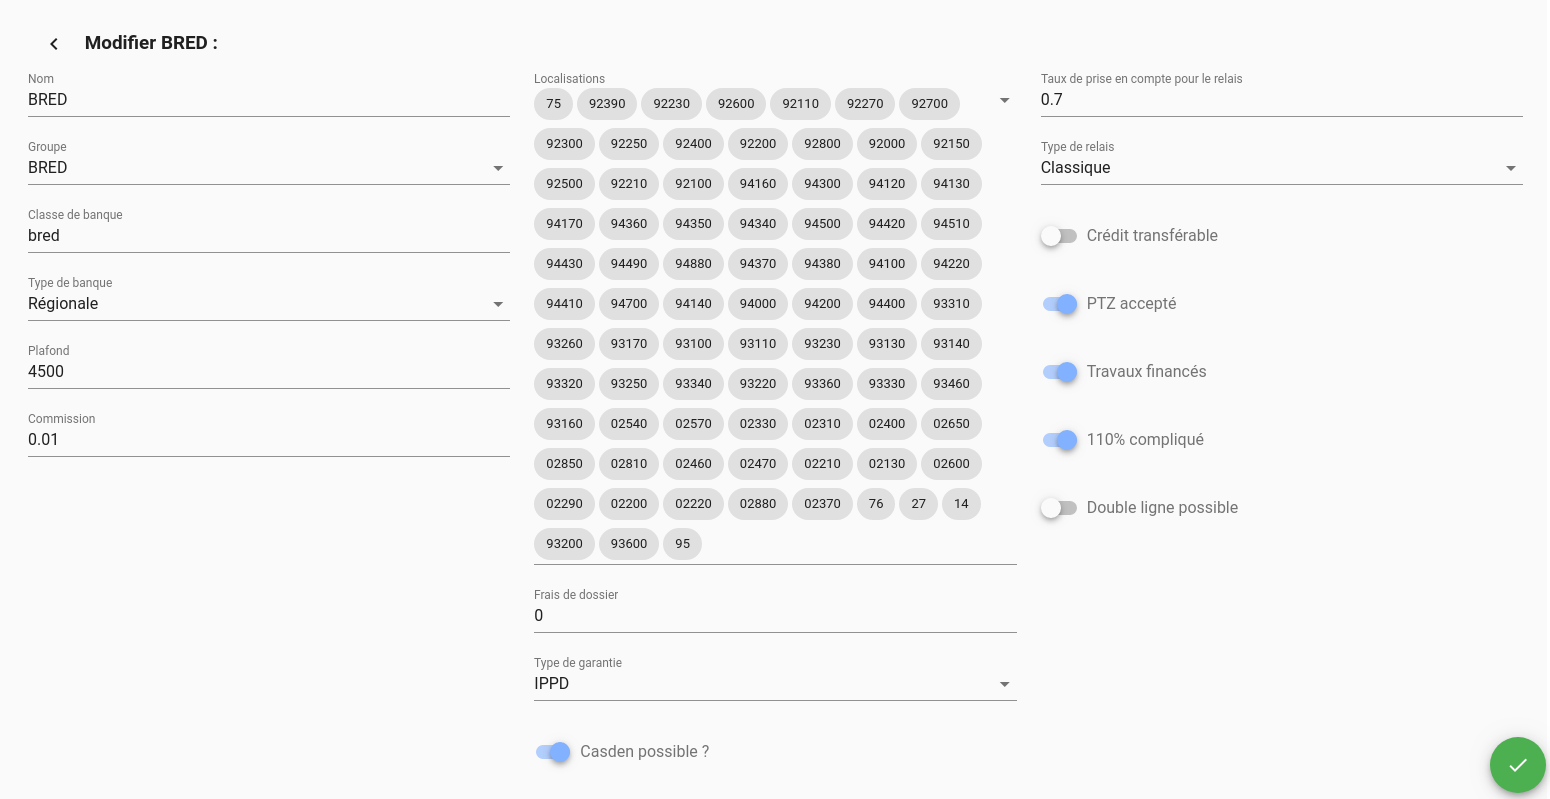The image size is (1550, 799).
Task: Select the 75 location chip
Action: (x=554, y=104)
